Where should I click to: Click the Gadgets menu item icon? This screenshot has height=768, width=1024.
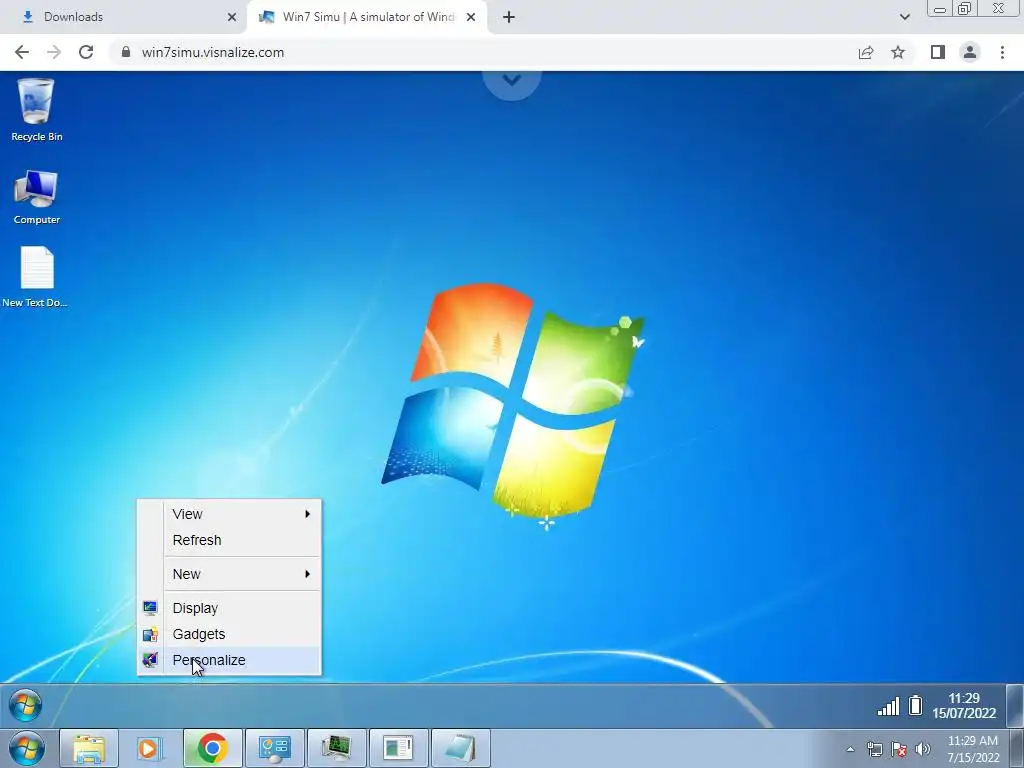click(x=150, y=634)
